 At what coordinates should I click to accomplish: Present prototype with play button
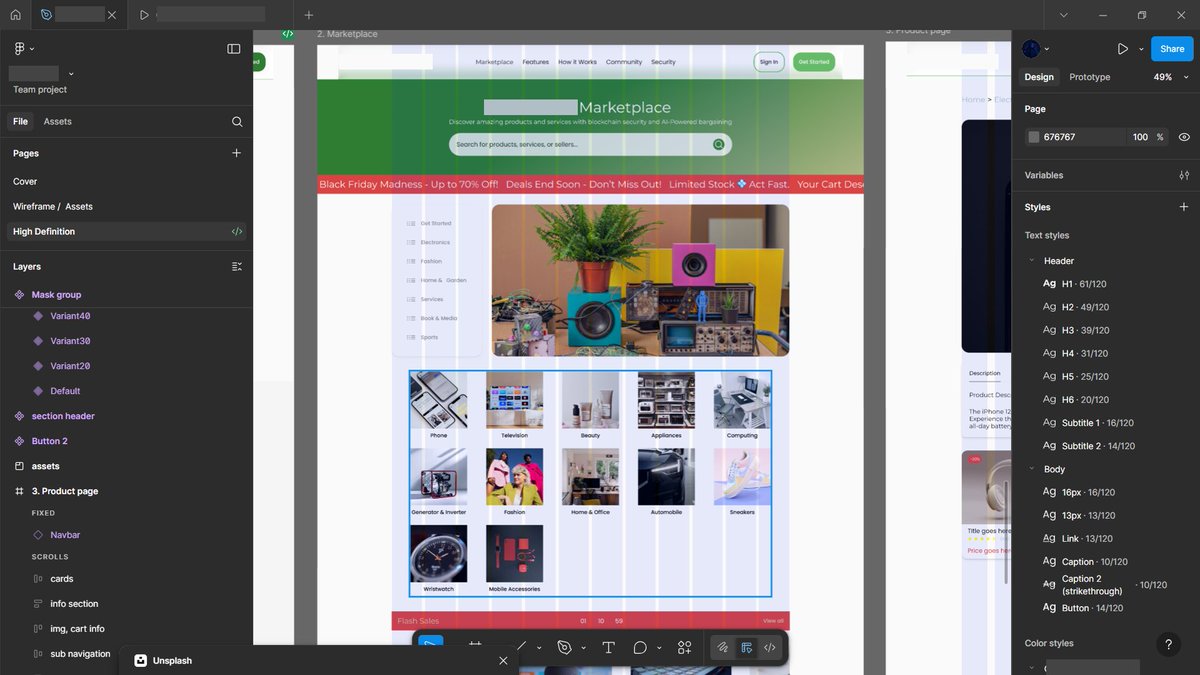(1123, 48)
